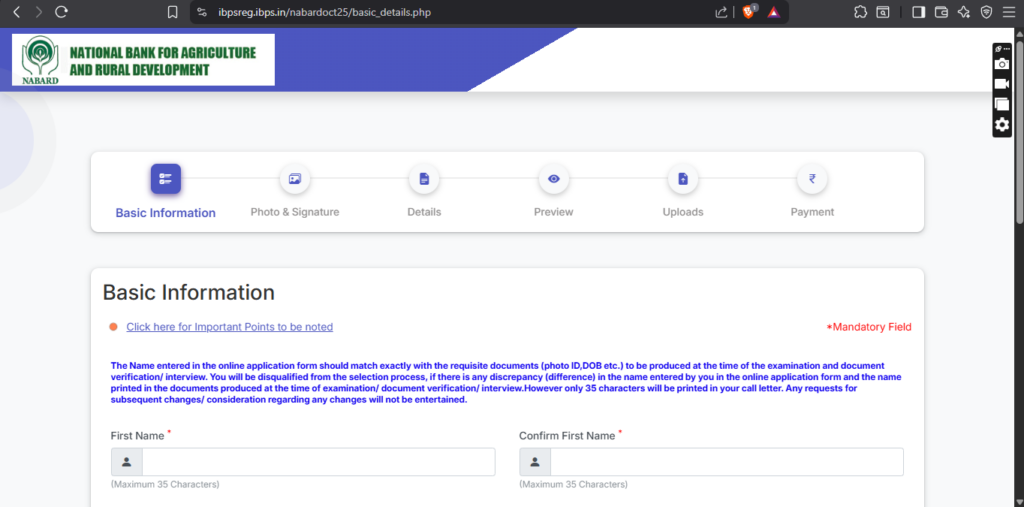This screenshot has width=1024, height=507.
Task: Open 'Click here for Important Points' link
Action: click(x=229, y=327)
